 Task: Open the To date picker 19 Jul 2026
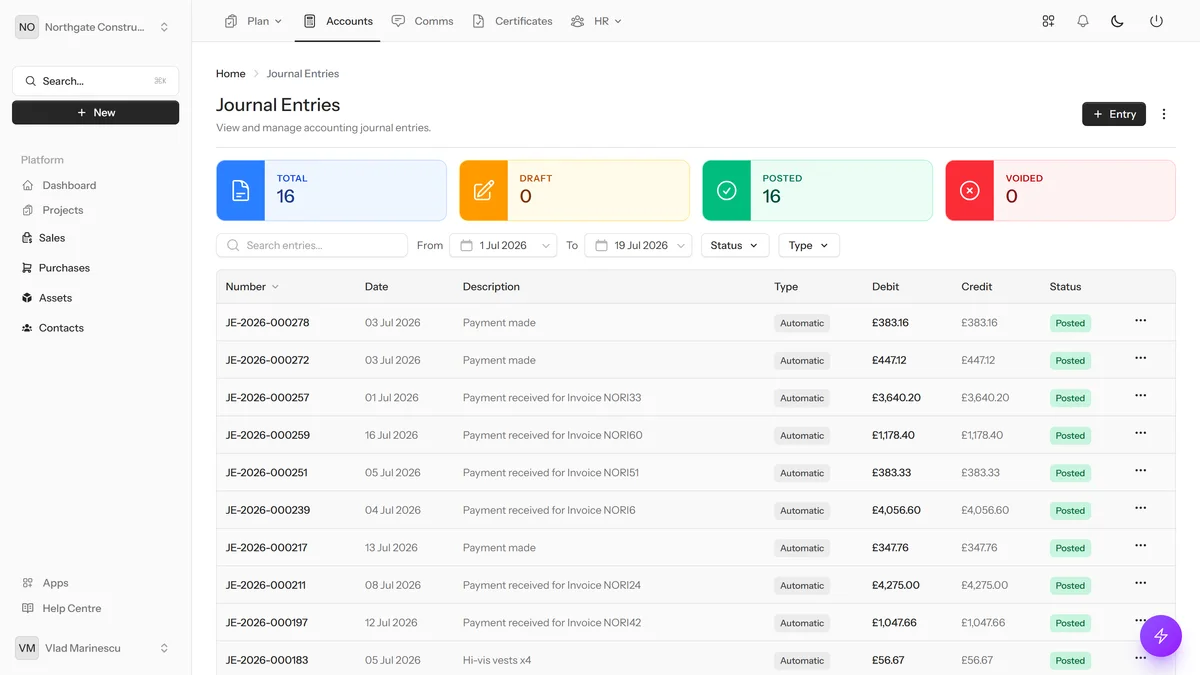pyautogui.click(x=638, y=245)
